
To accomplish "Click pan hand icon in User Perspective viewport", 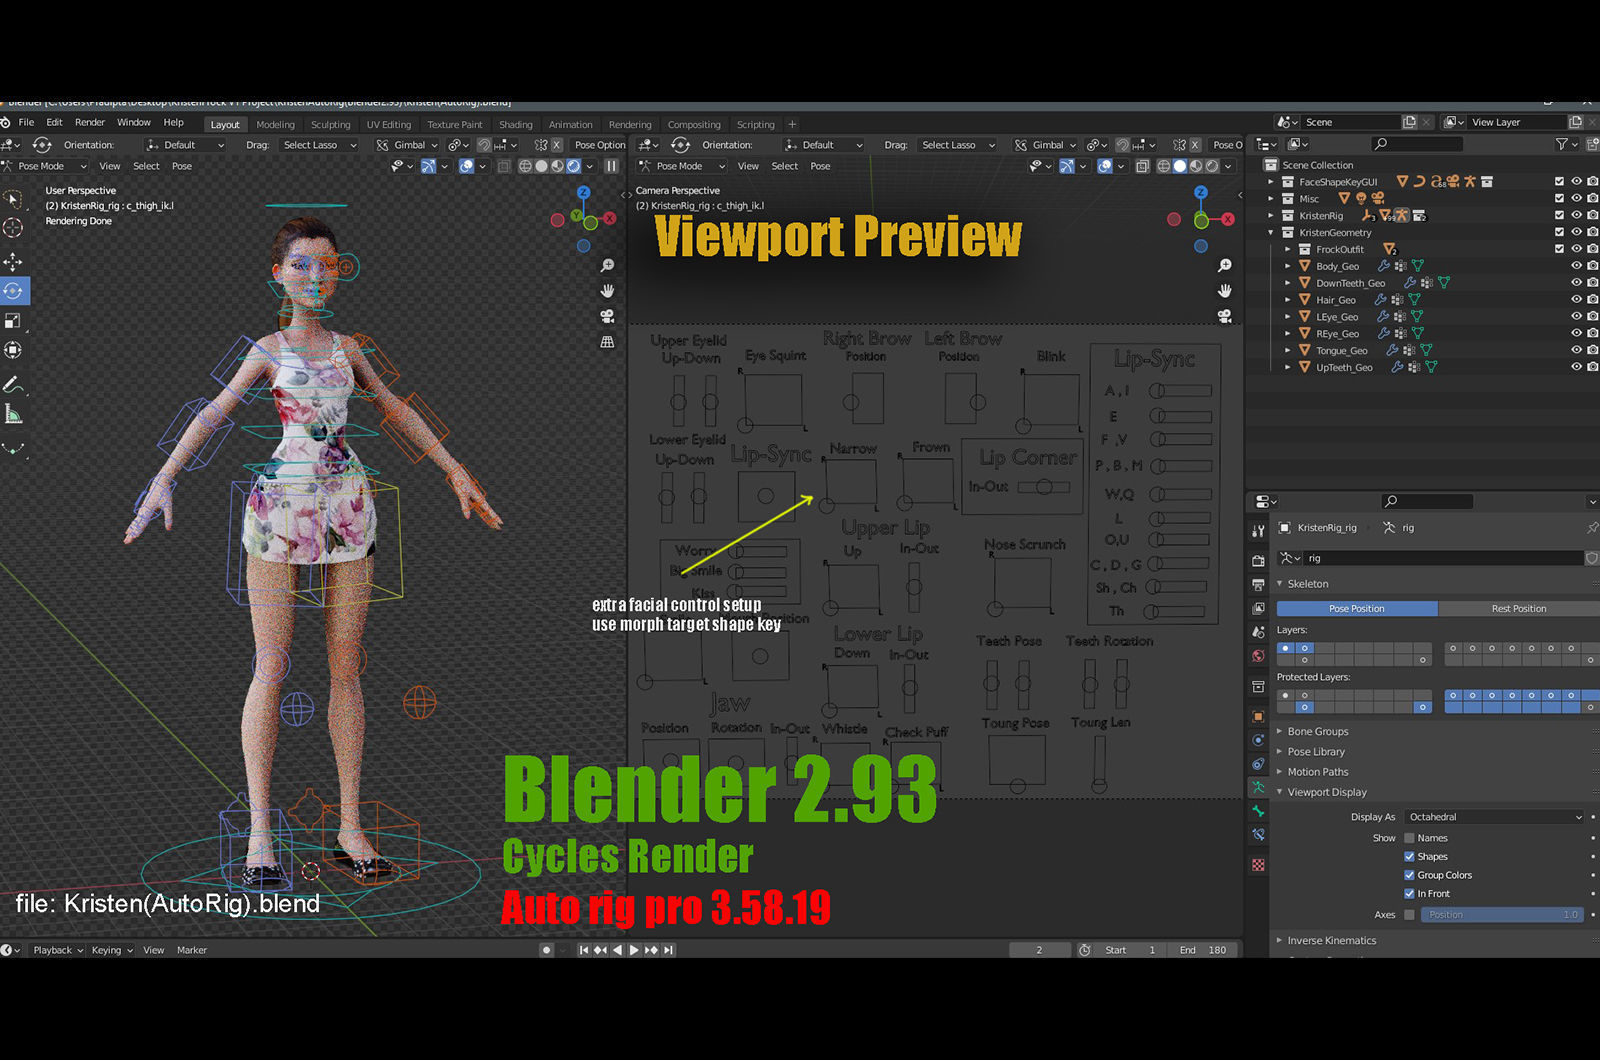I will tap(607, 291).
